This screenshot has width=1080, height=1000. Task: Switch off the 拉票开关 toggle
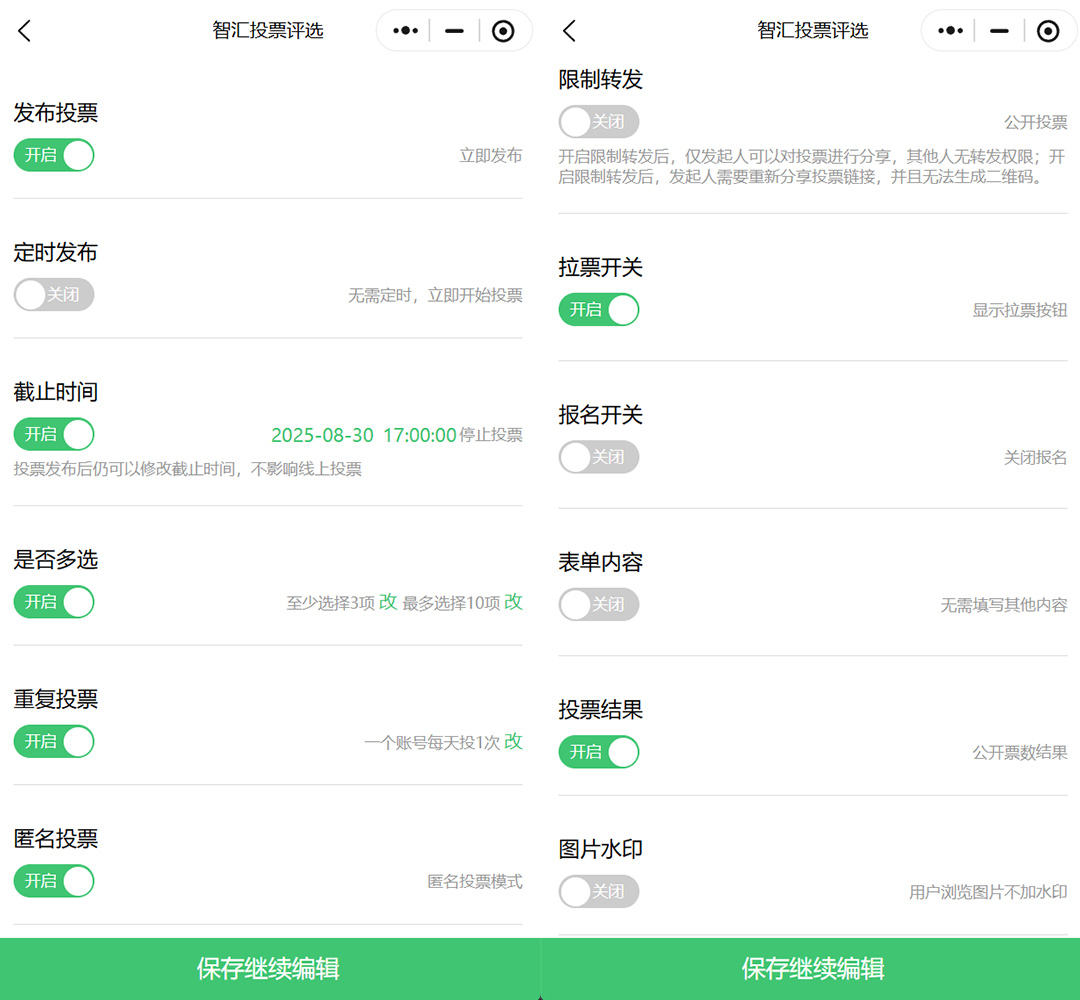(x=598, y=309)
